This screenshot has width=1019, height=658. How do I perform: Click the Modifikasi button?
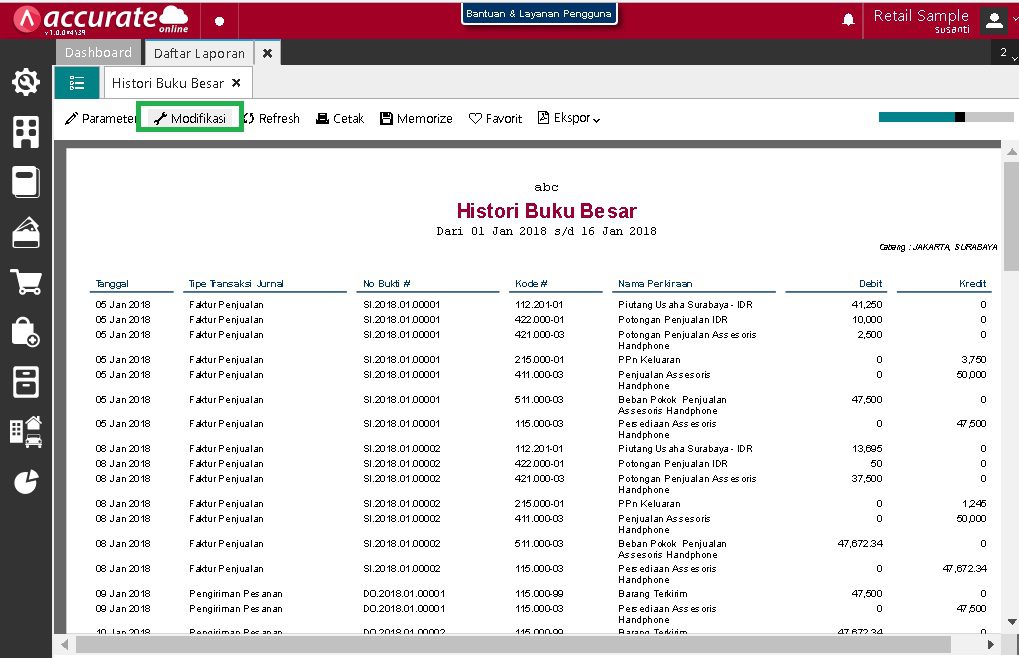click(x=190, y=118)
